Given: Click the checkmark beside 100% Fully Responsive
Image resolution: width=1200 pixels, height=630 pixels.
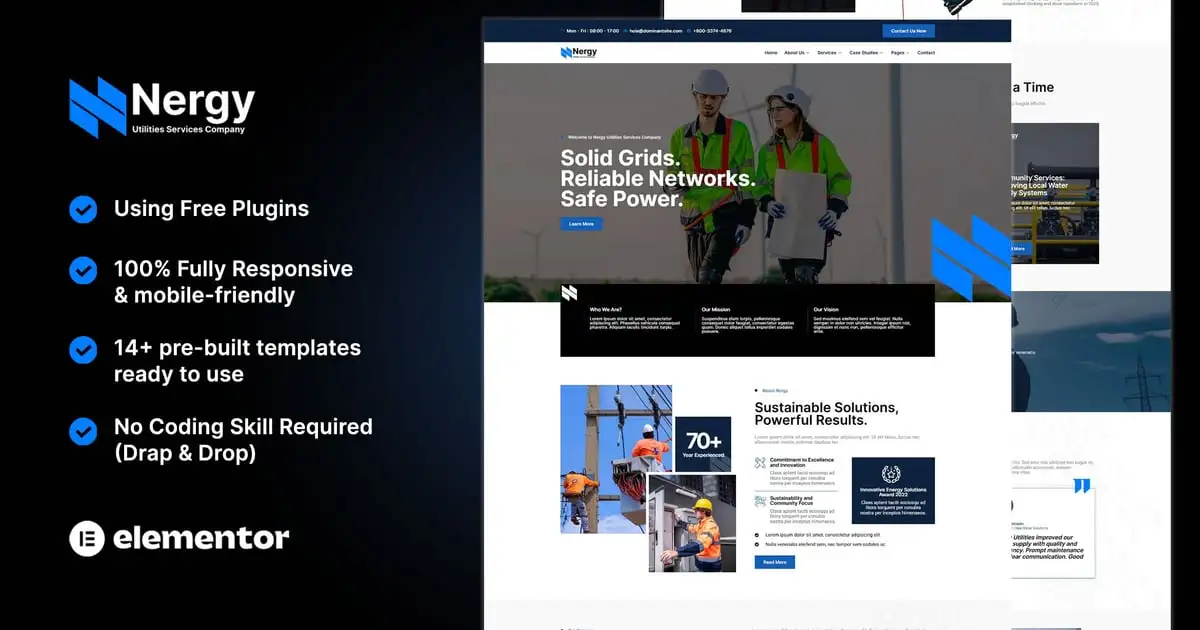Looking at the screenshot, I should [x=83, y=270].
